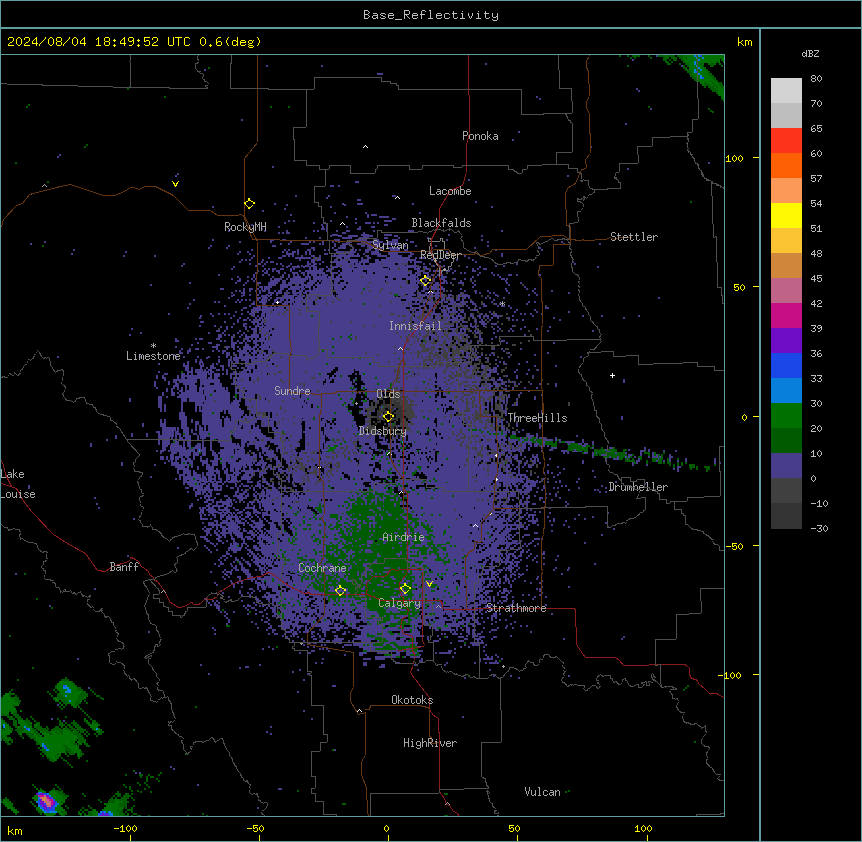This screenshot has width=862, height=842.
Task: Click the legend value 65
Action: click(816, 128)
